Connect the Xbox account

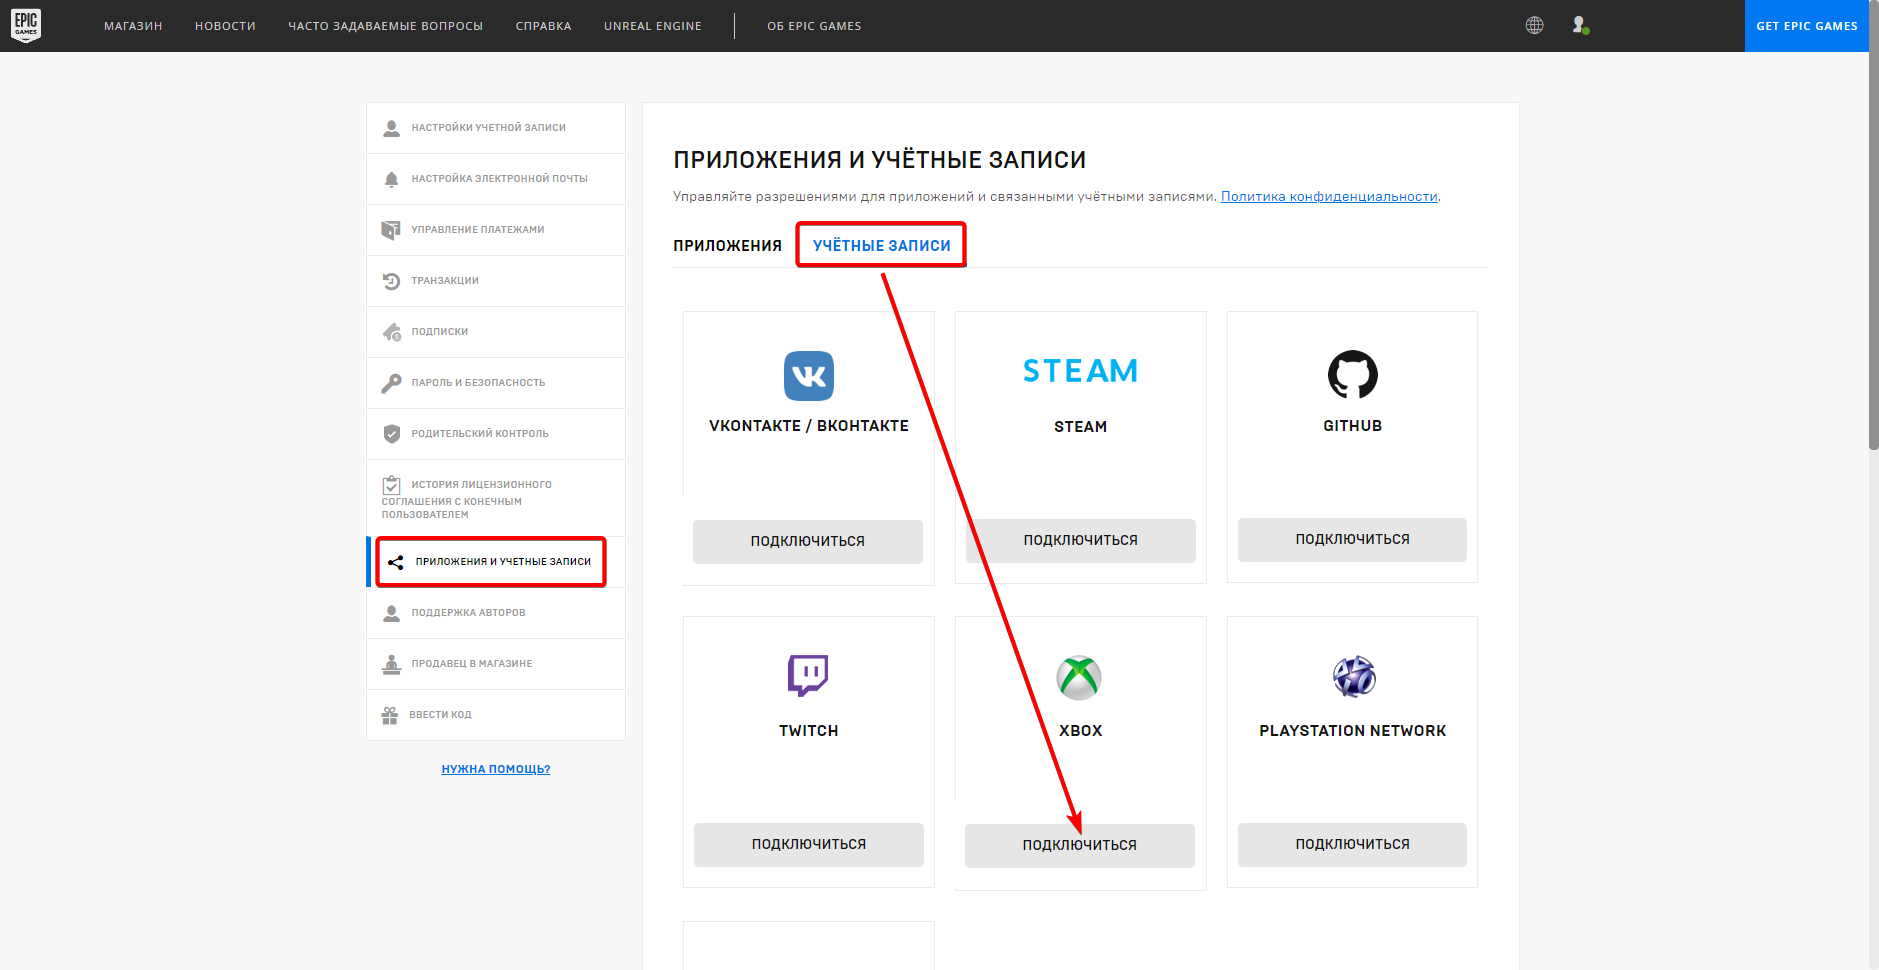1080,845
